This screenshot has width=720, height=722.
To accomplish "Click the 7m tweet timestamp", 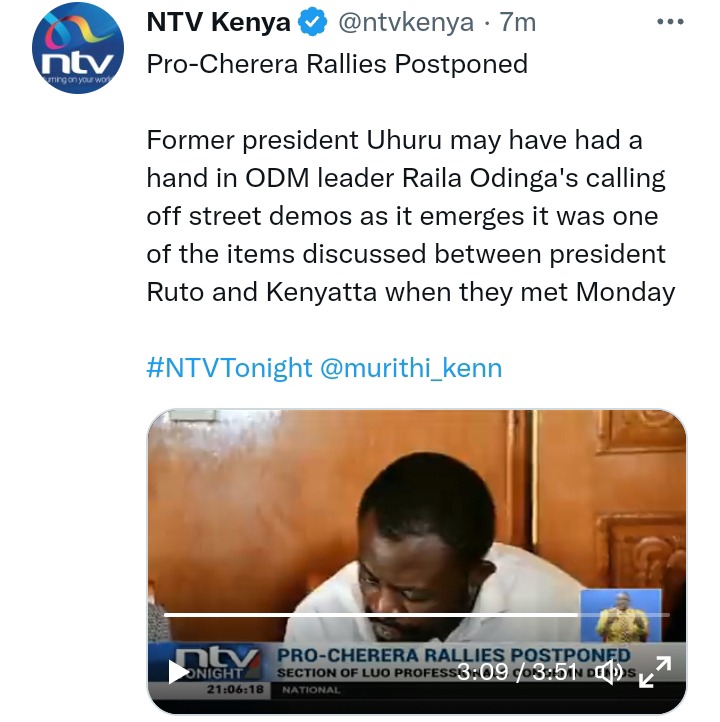I will 518,22.
